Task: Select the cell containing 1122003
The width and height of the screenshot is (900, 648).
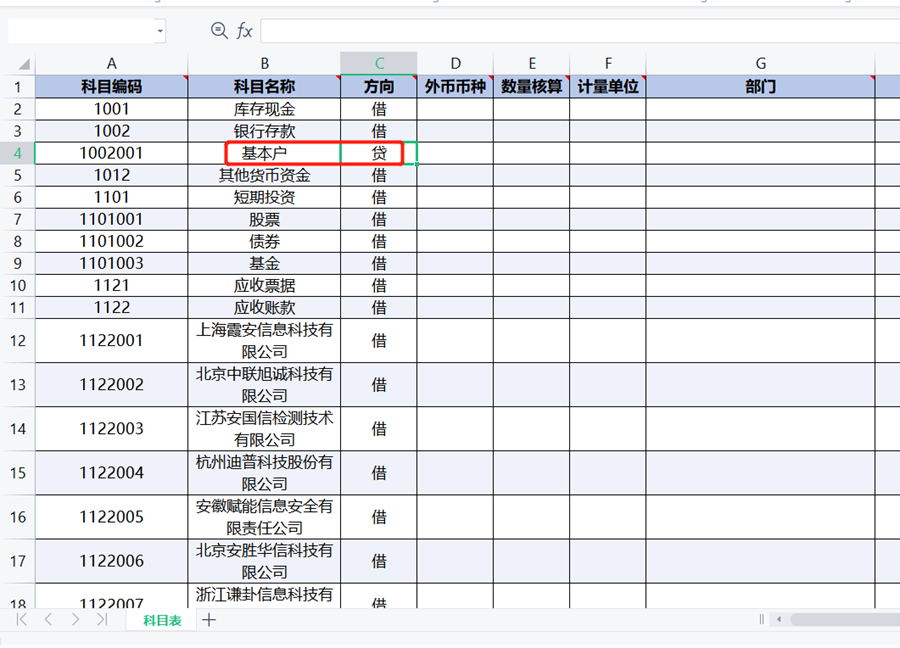Action: tap(111, 429)
